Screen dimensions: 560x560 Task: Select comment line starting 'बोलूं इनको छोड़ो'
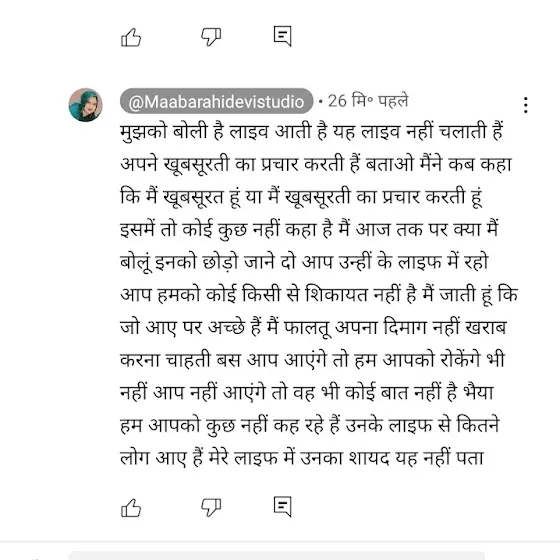(x=304, y=262)
